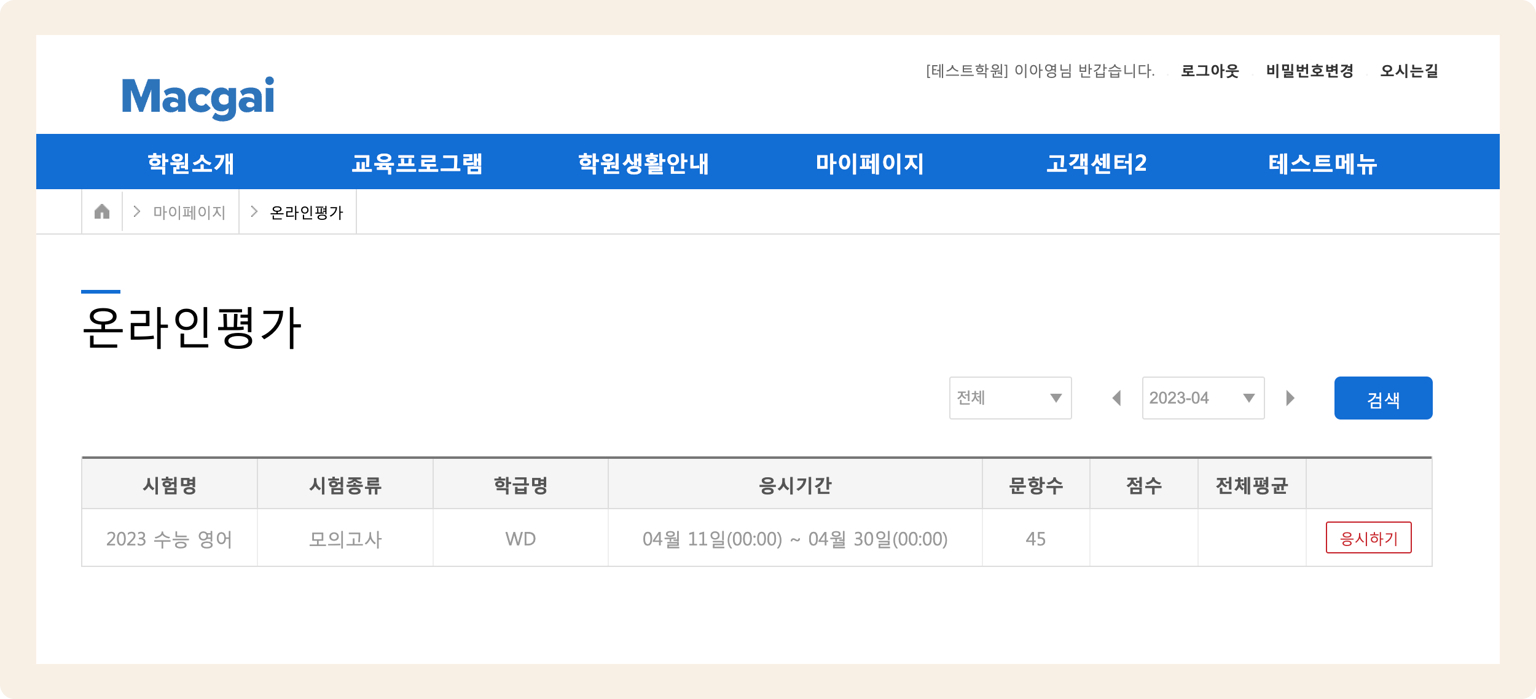Click 마이페이지 in the breadcrumb
This screenshot has width=1536, height=699.
[189, 212]
